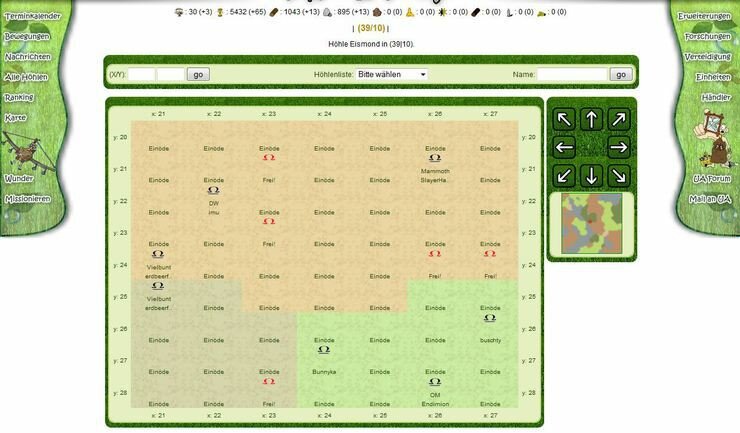Click Mail an UA link
Screen dimensions: 740x433
[x=710, y=199]
